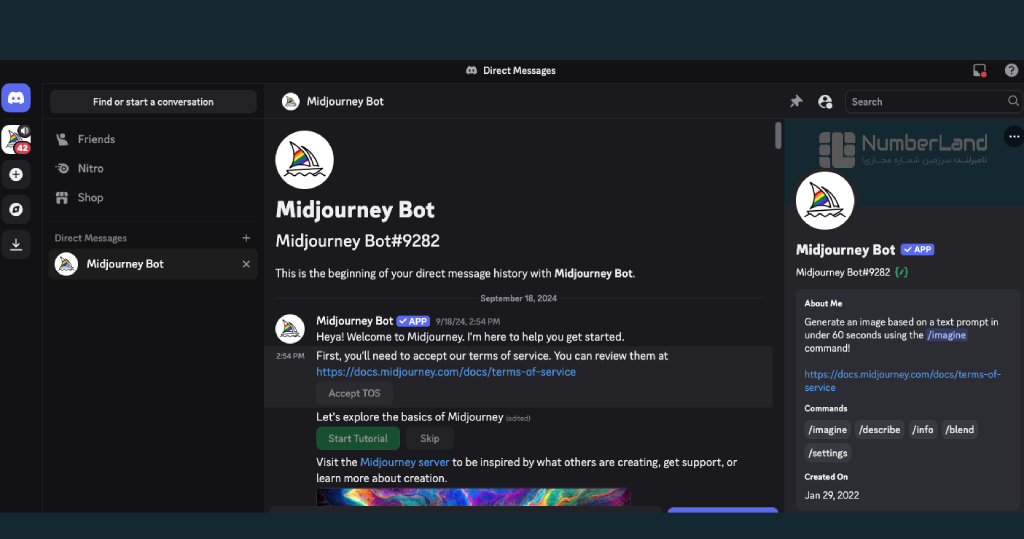The width and height of the screenshot is (1024, 539).
Task: Click the Start Tutorial button
Action: point(358,438)
